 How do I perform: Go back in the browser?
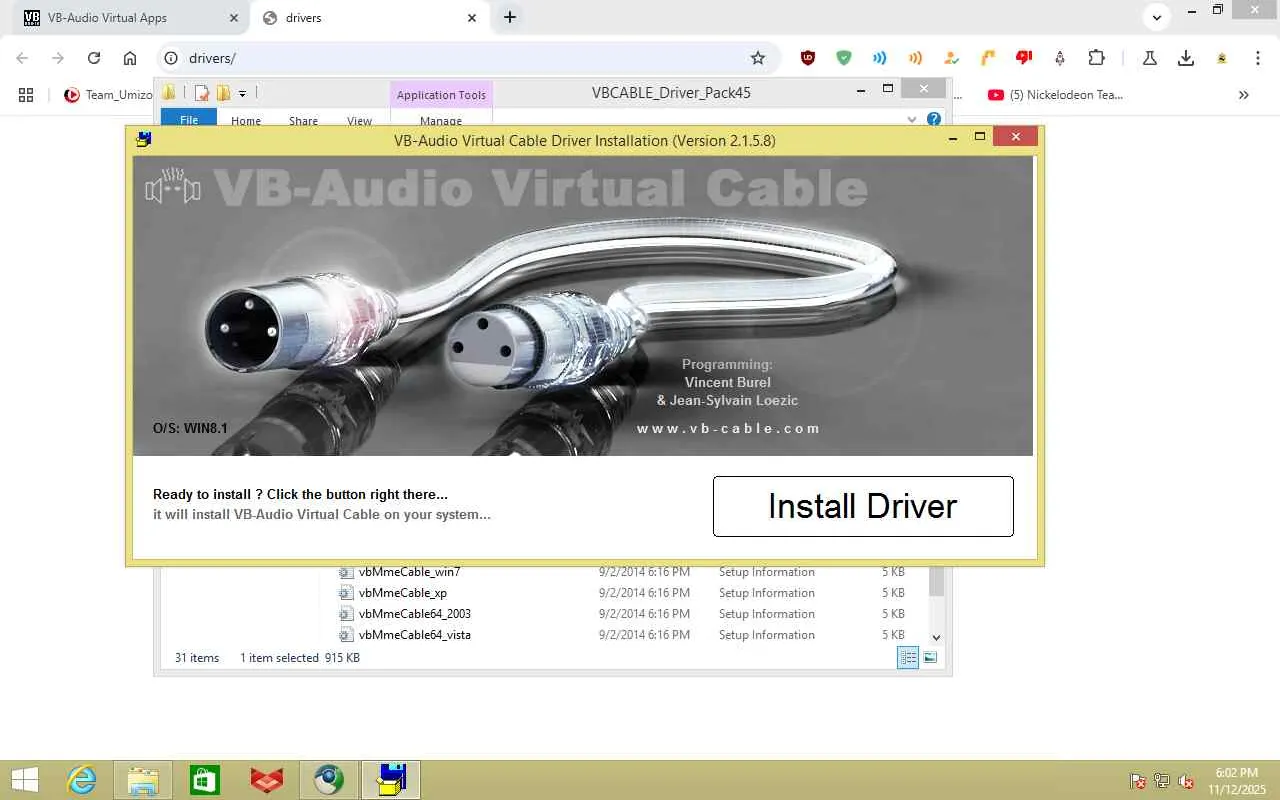tap(22, 58)
